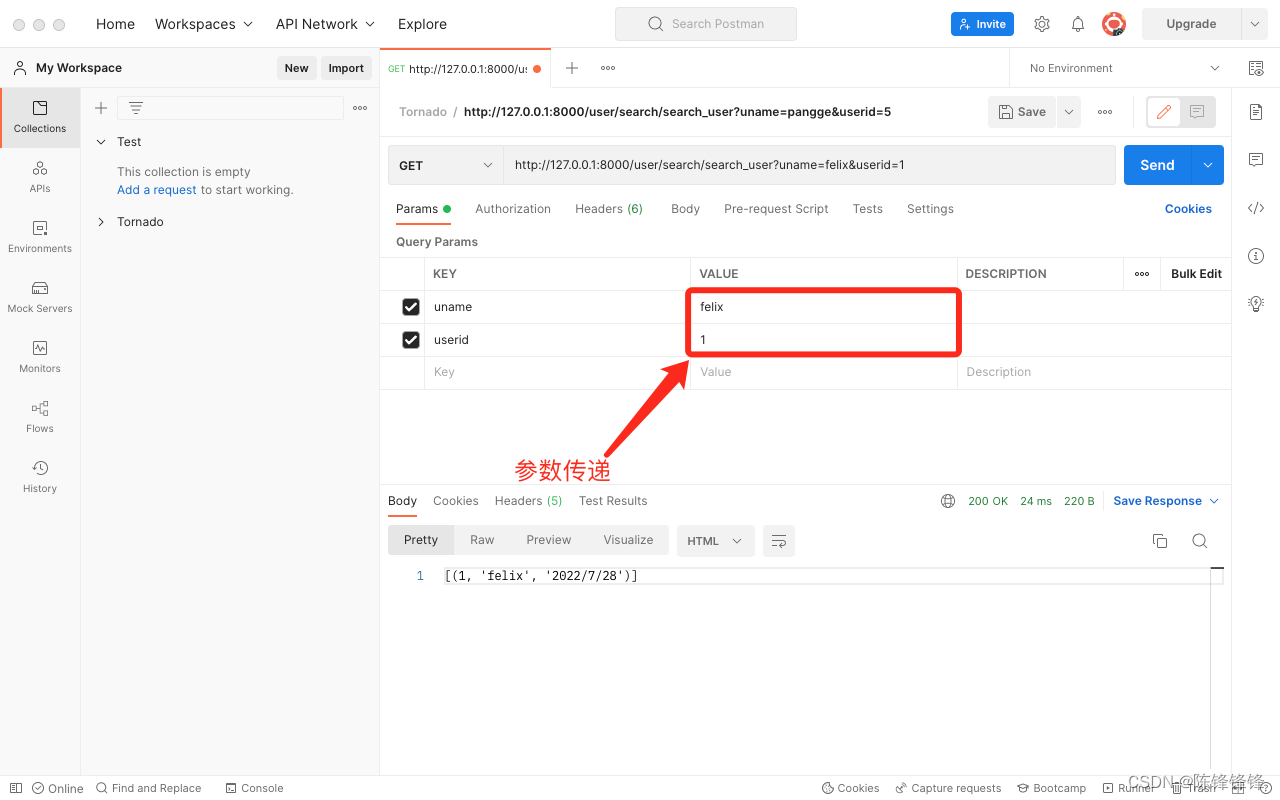Open Postman settings gear icon
The height and width of the screenshot is (800, 1280).
[x=1042, y=24]
